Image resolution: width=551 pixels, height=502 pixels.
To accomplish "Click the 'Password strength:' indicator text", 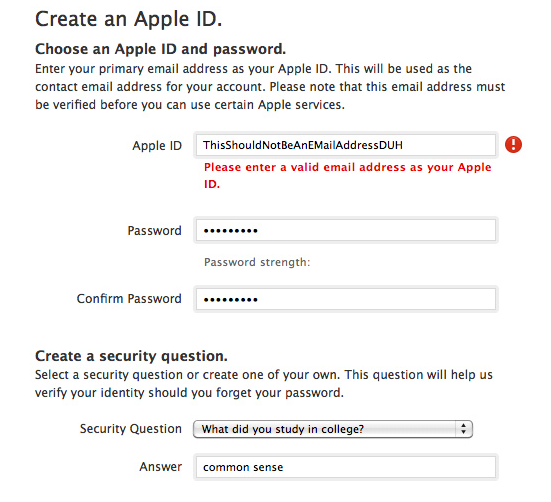I will [x=257, y=262].
